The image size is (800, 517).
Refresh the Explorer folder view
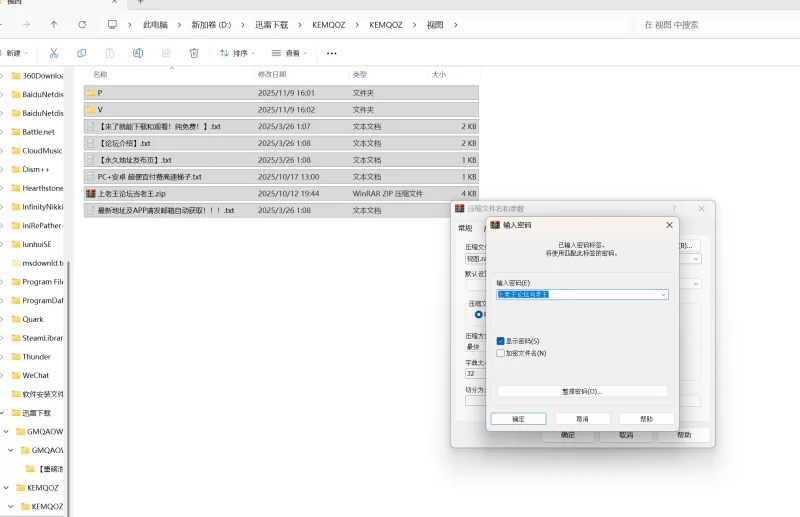tap(82, 24)
